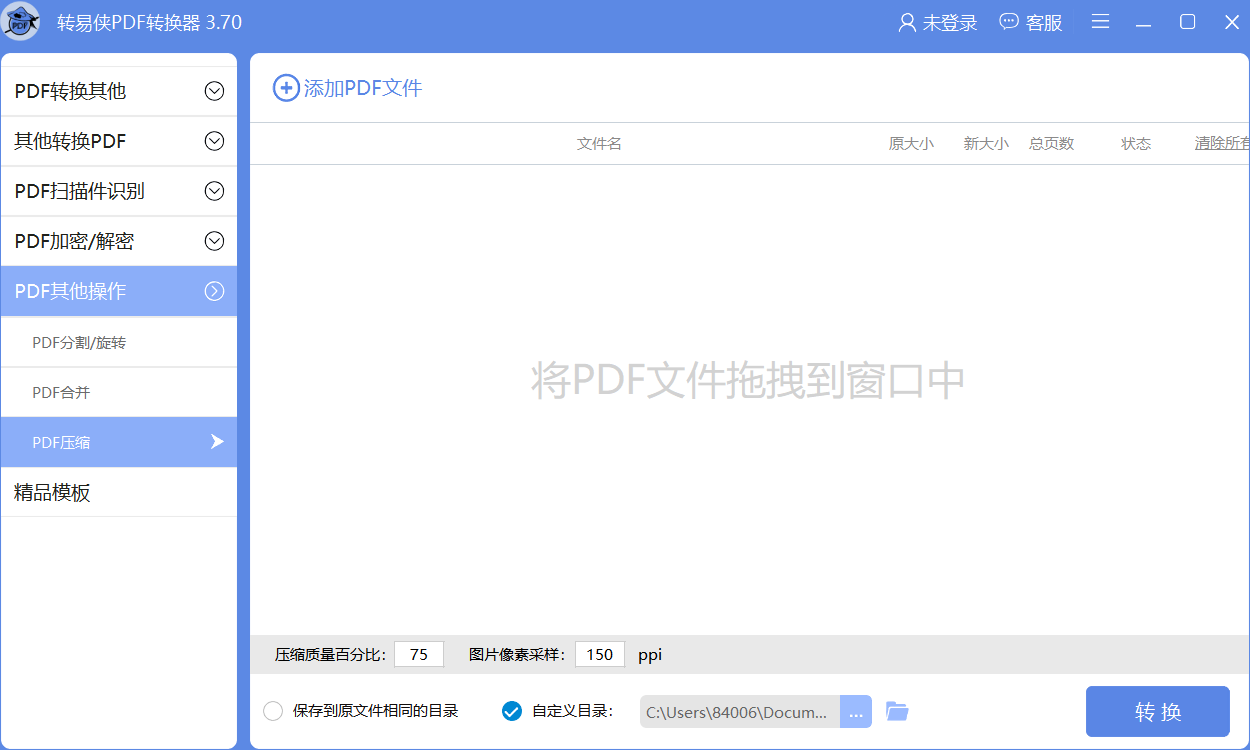Click the 新大小 column header

[x=986, y=144]
